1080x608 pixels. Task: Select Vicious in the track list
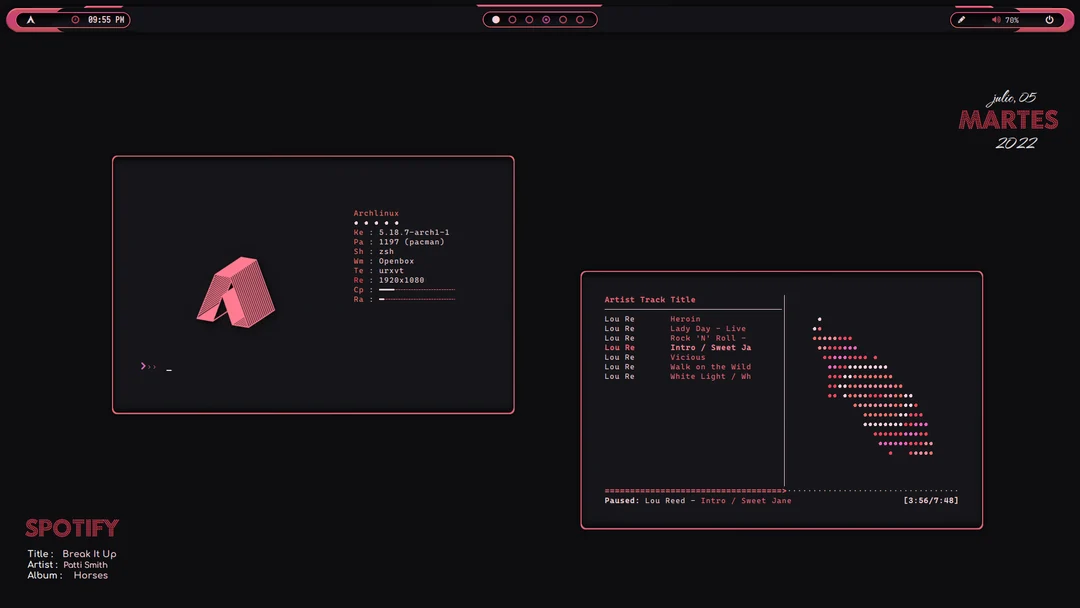688,357
